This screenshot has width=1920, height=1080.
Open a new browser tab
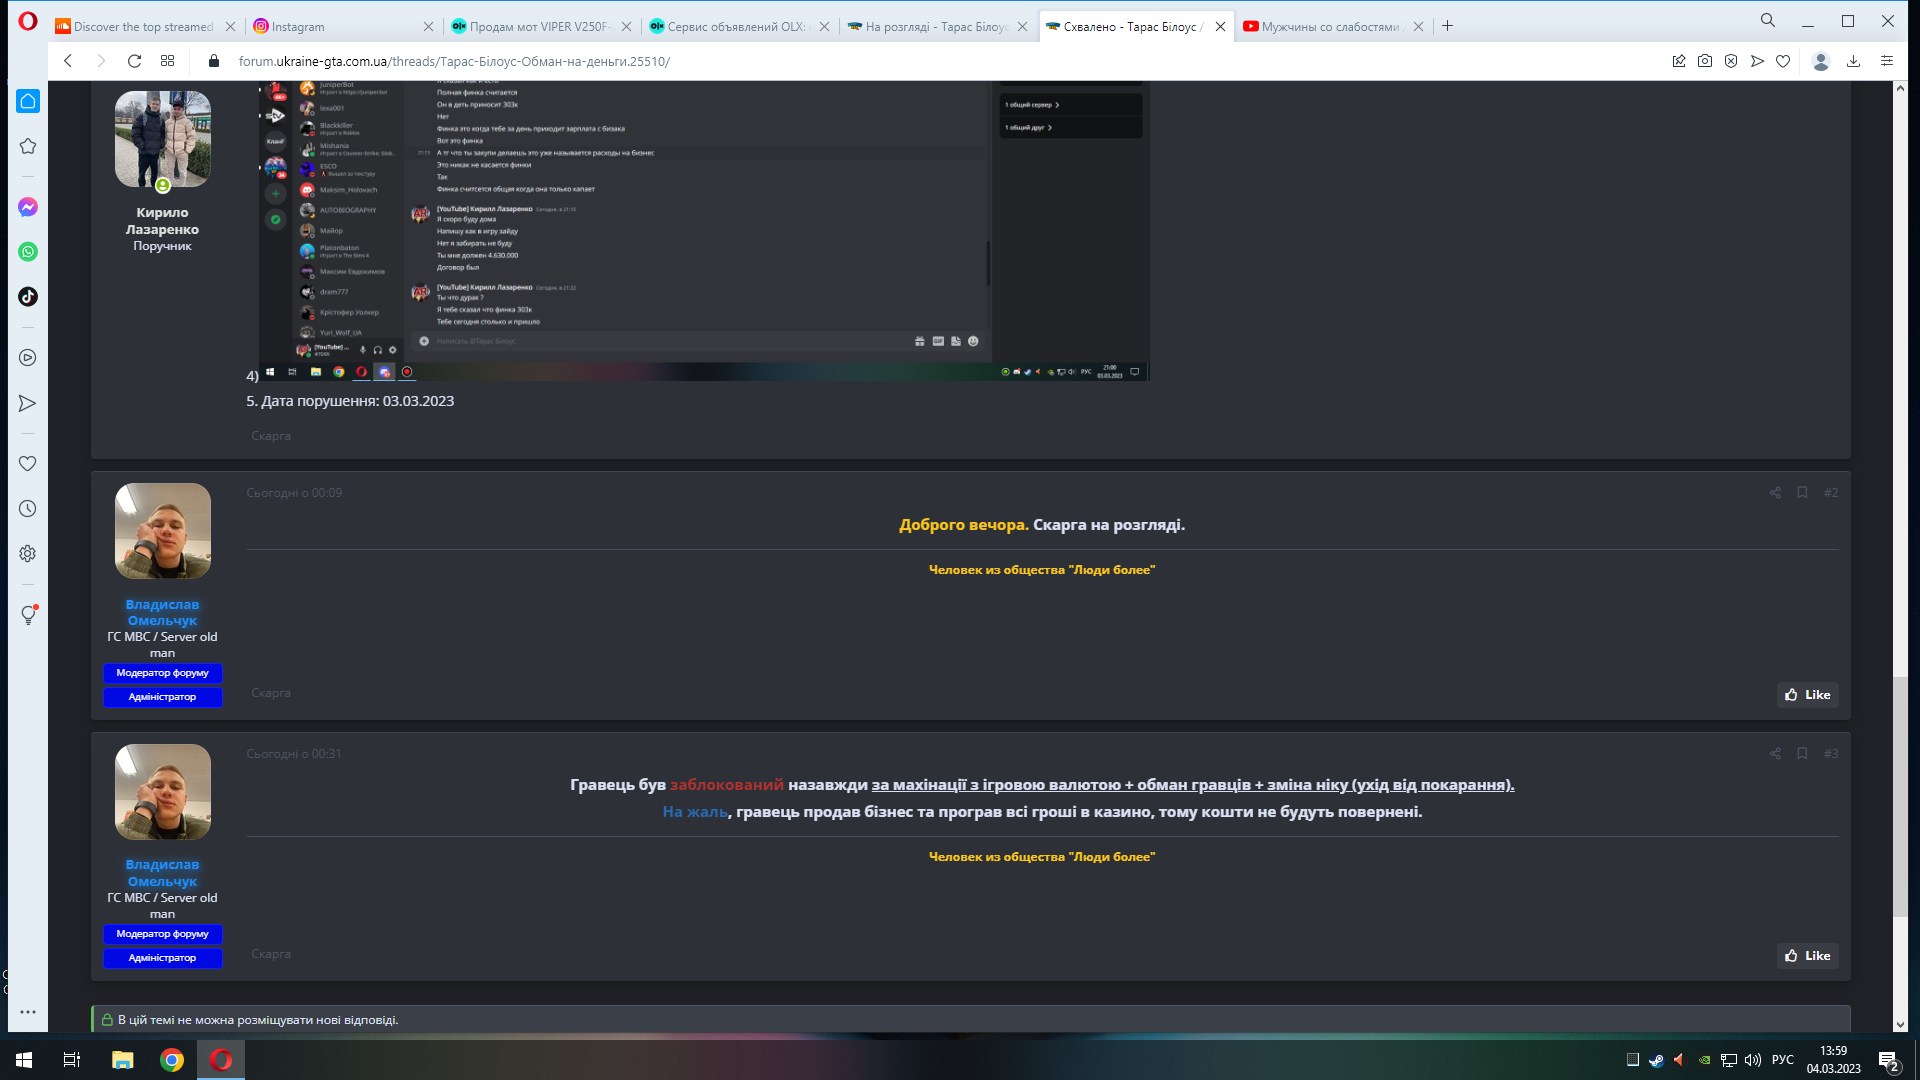pos(1447,26)
